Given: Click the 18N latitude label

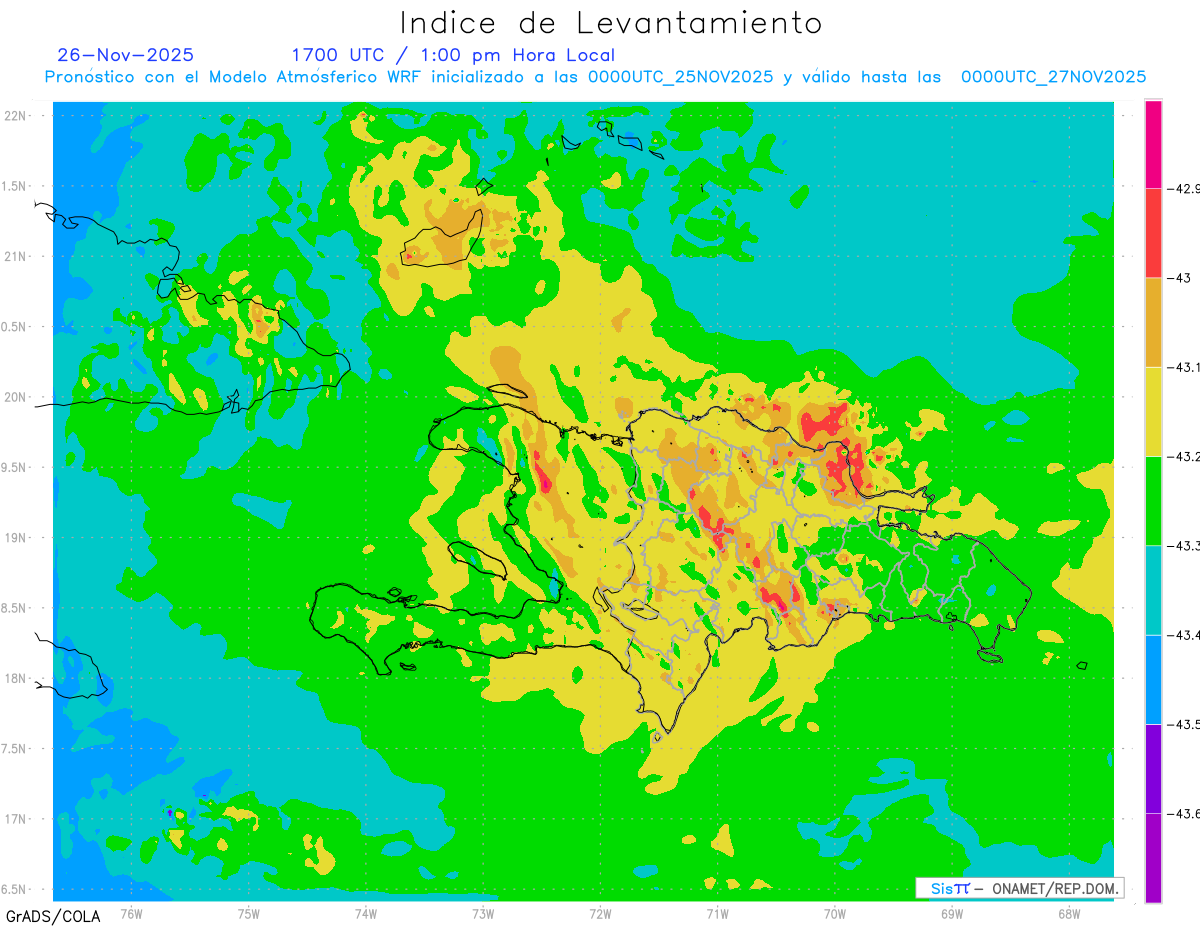Looking at the screenshot, I should click(14, 678).
